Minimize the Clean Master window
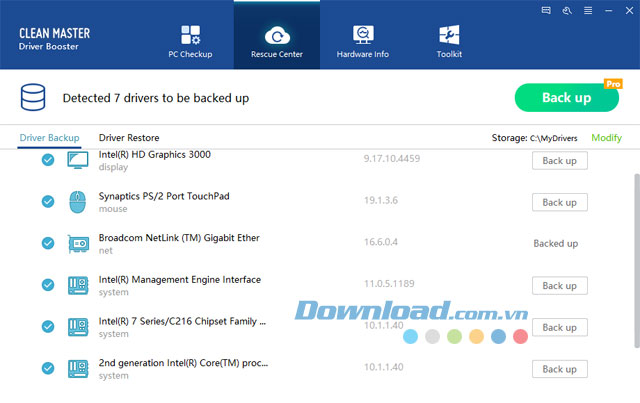 [609, 11]
